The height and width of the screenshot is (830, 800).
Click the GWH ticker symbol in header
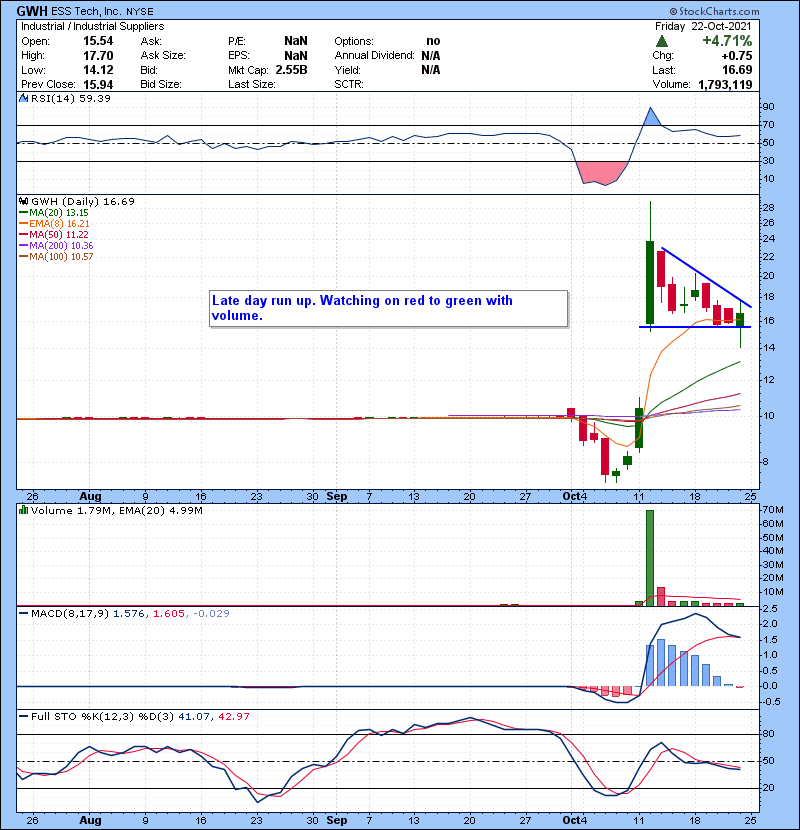pyautogui.click(x=32, y=11)
